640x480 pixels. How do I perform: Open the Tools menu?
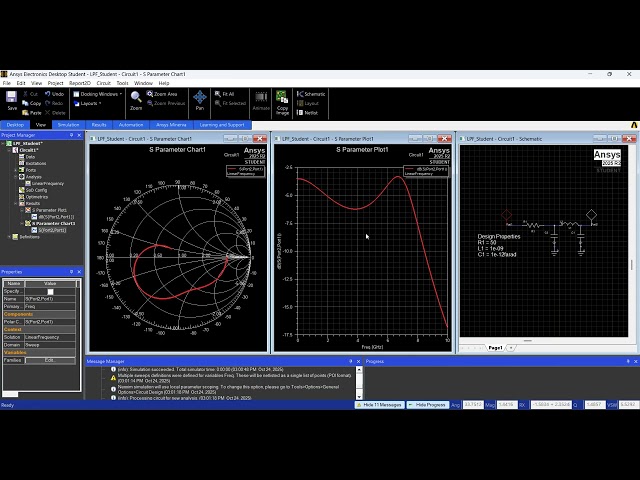[122, 83]
